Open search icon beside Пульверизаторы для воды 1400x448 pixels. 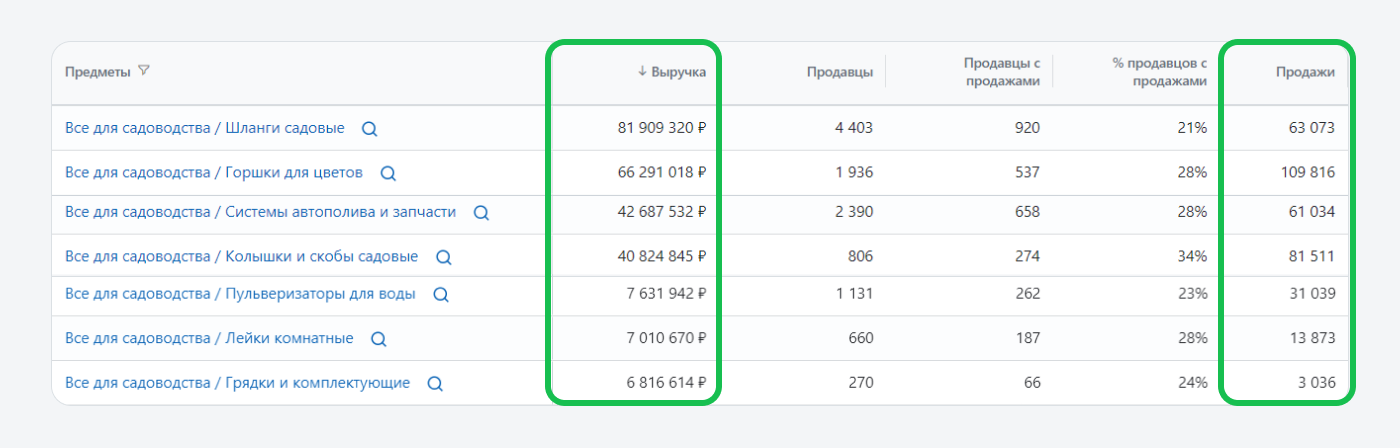click(x=441, y=295)
